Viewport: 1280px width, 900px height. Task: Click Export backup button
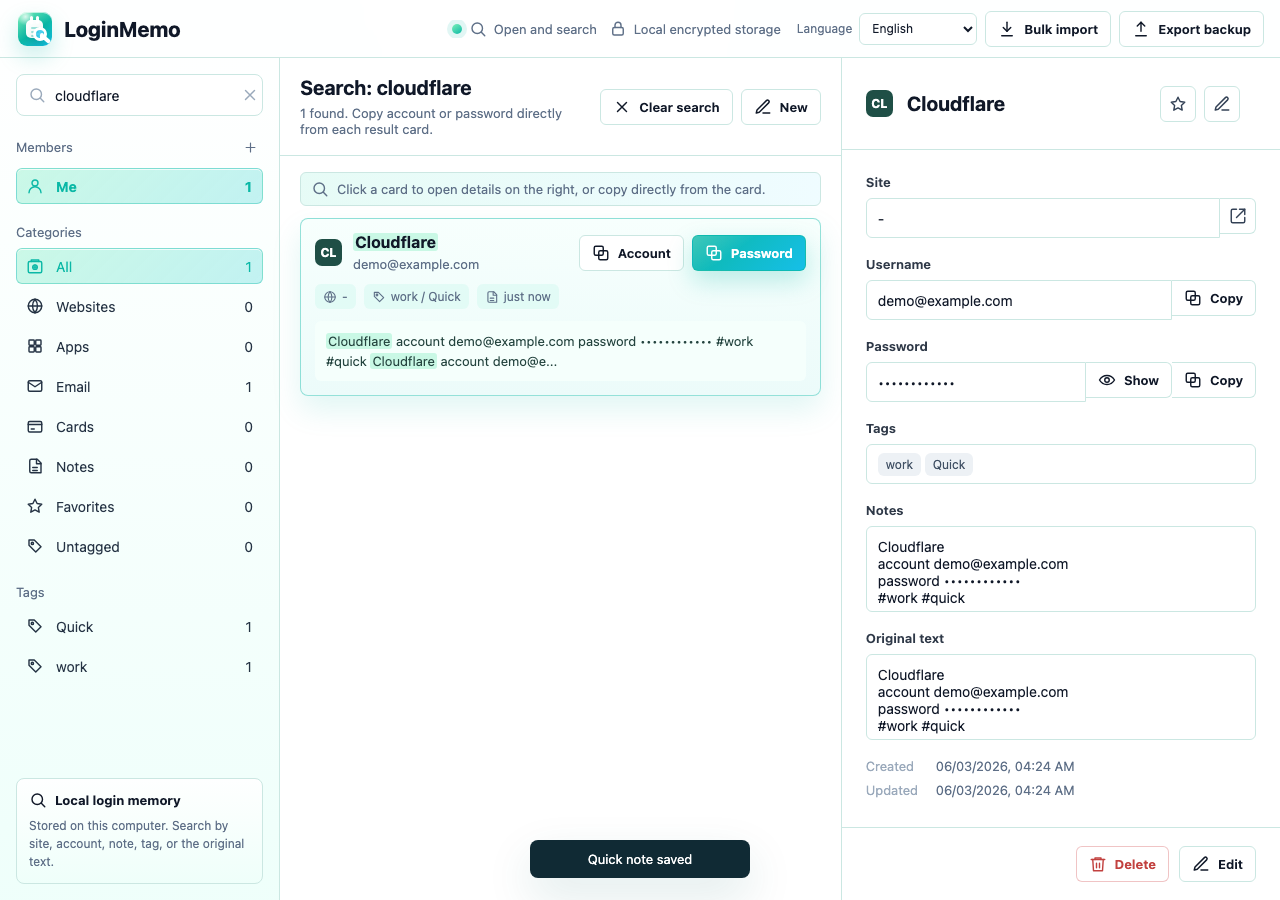click(x=1191, y=29)
